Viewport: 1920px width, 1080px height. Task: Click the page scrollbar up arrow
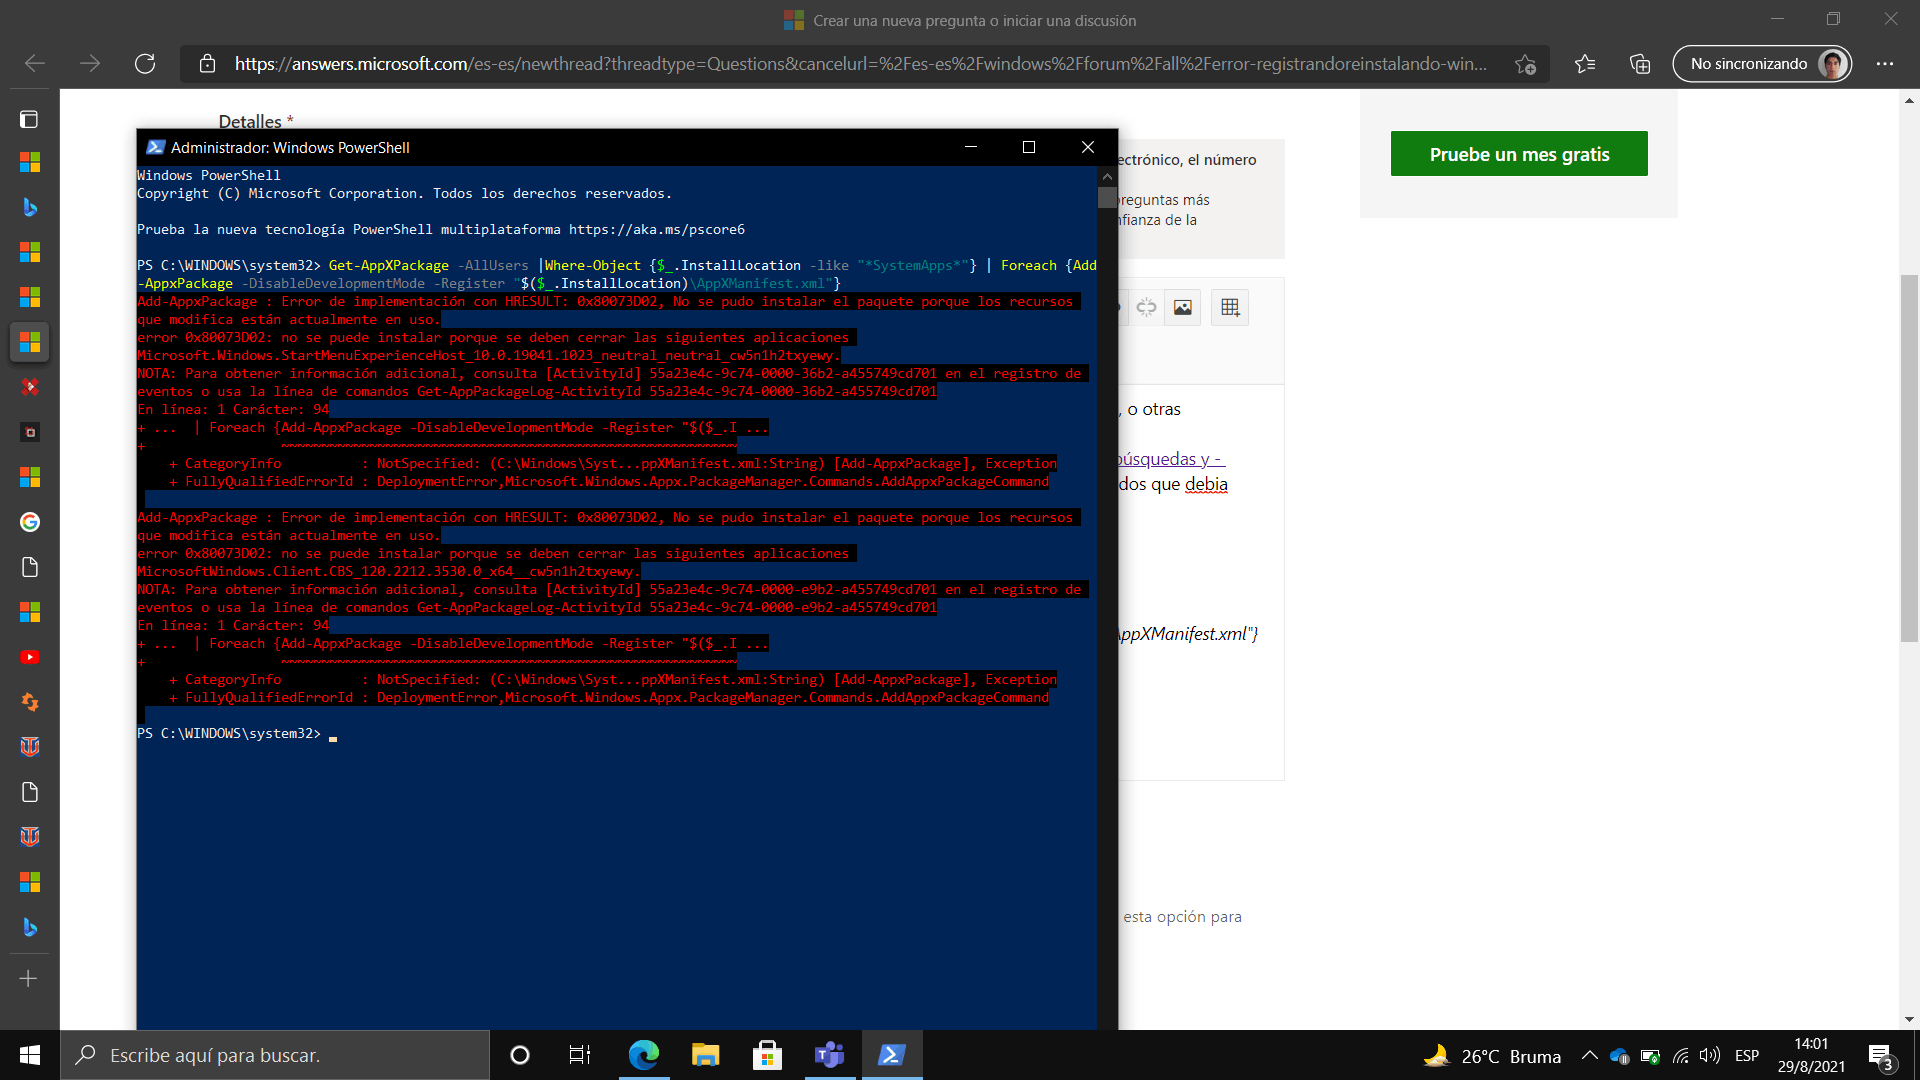pyautogui.click(x=1909, y=100)
